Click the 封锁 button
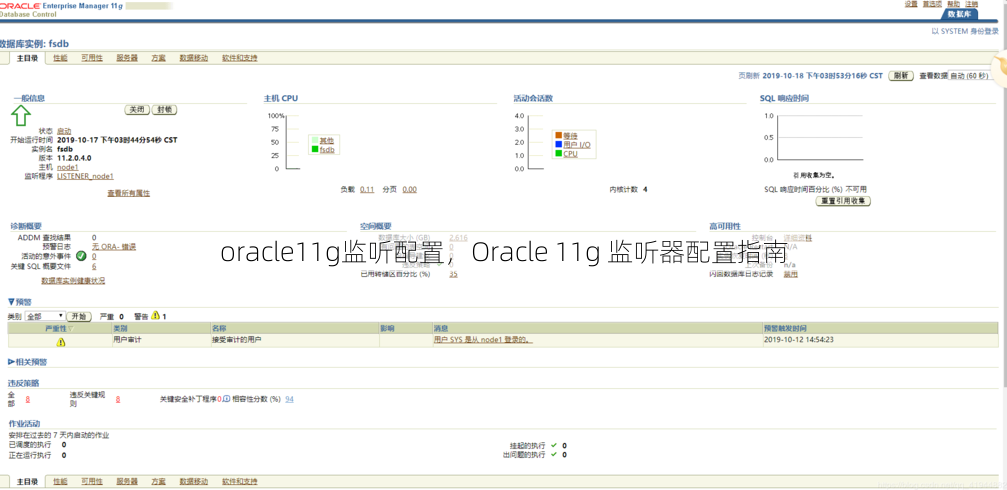1007x490 pixels. click(x=165, y=110)
